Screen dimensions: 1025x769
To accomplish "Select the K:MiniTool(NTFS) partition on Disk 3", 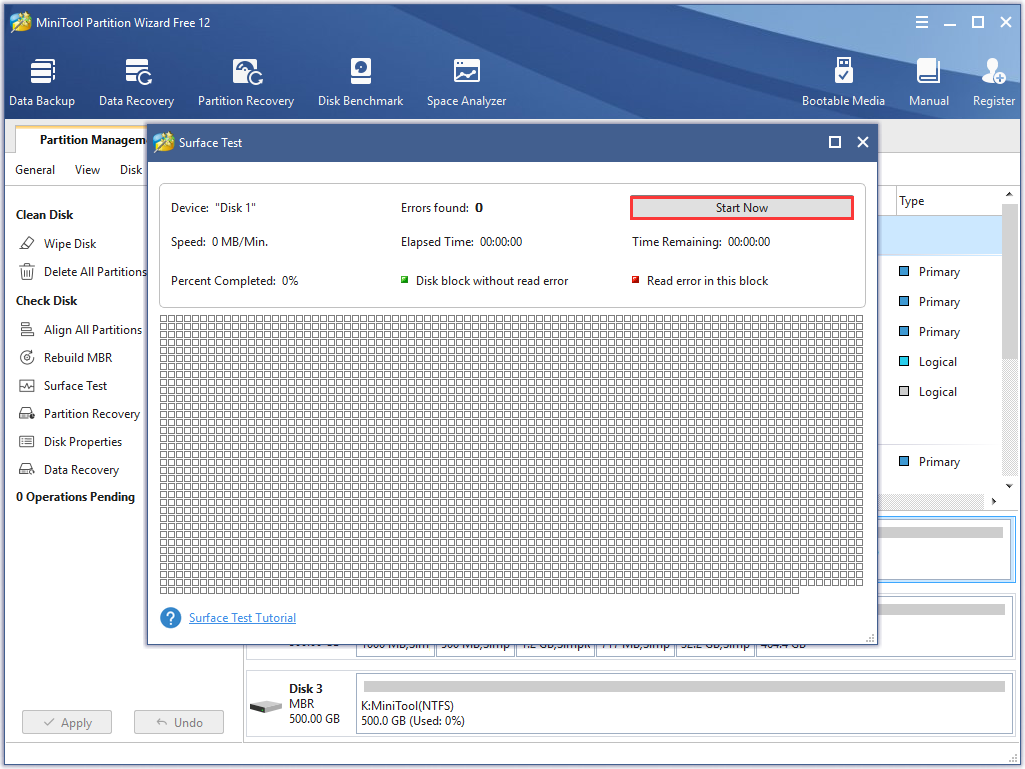I will [684, 703].
